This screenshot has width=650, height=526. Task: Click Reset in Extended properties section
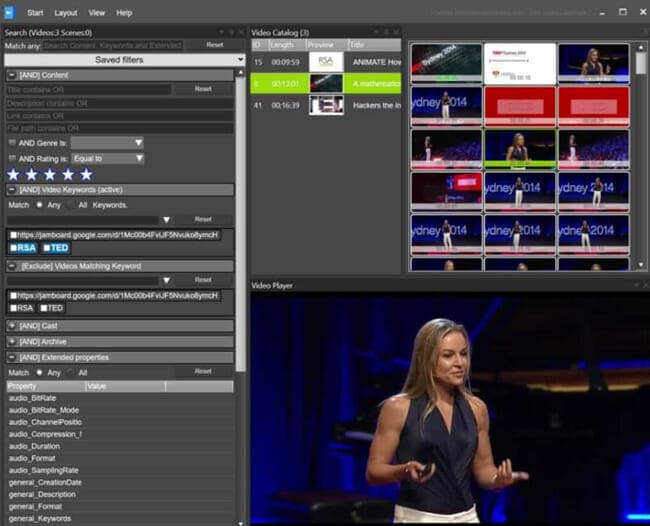[x=203, y=371]
